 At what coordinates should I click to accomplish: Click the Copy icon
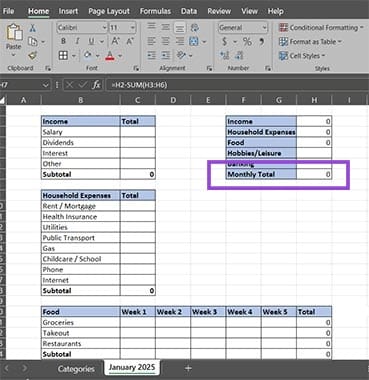click(33, 42)
